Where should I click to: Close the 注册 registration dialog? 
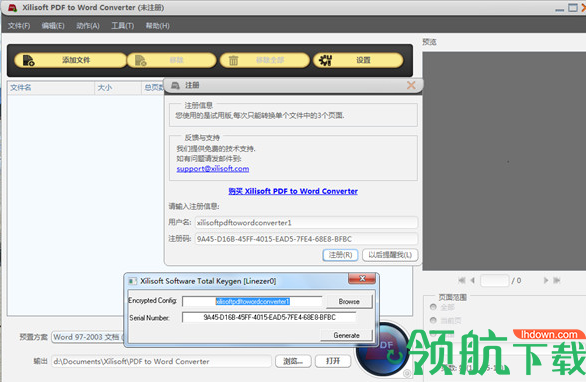click(411, 85)
